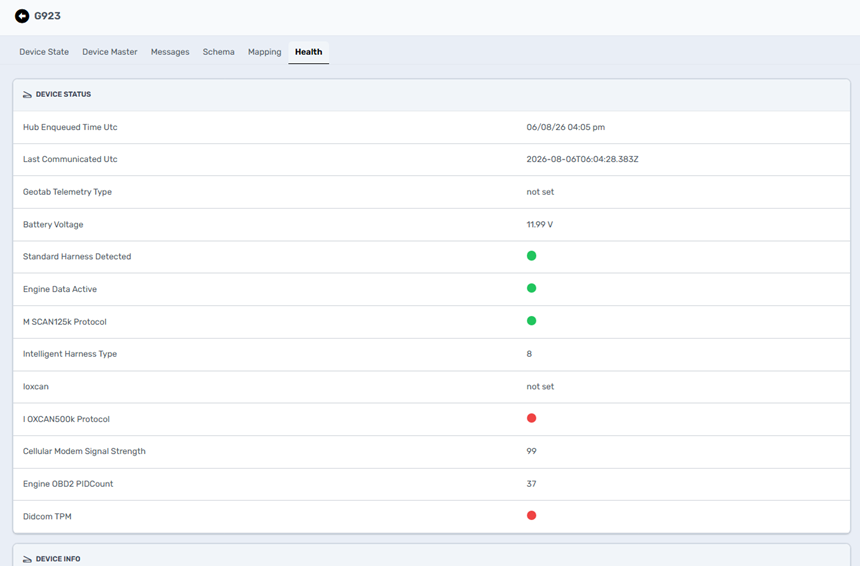Image resolution: width=860 pixels, height=566 pixels.
Task: Click the G923 device title
Action: tap(48, 16)
